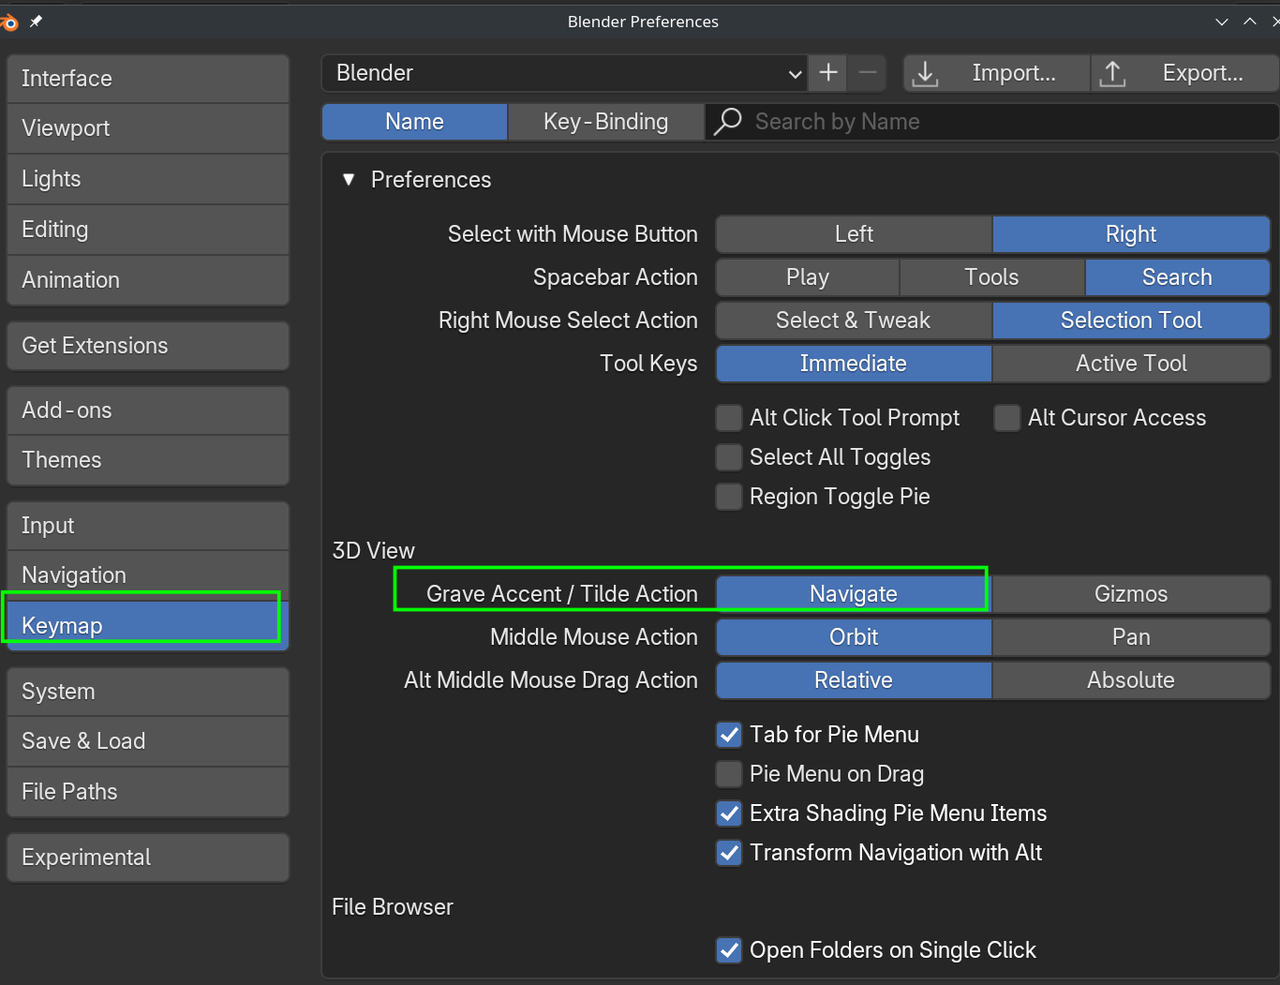The height and width of the screenshot is (985, 1280).
Task: Set Alt Middle Mouse Drag to Relative
Action: pos(854,680)
